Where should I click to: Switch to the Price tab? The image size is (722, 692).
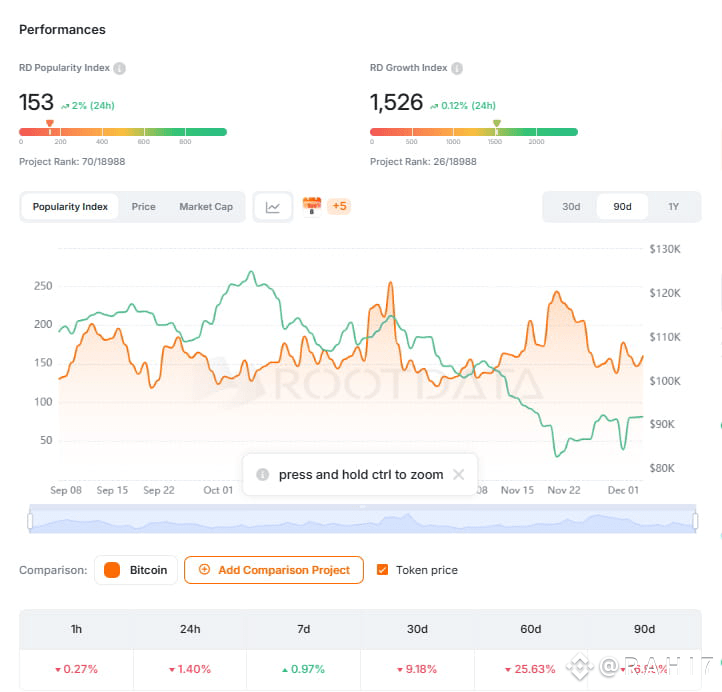click(x=144, y=207)
